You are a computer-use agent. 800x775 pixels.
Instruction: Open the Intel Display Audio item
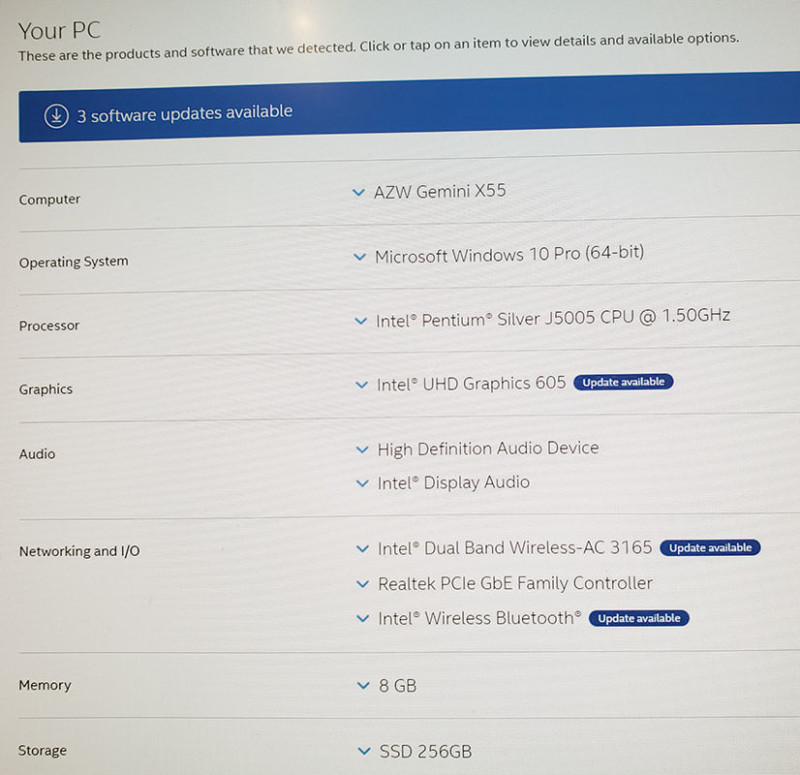[453, 483]
